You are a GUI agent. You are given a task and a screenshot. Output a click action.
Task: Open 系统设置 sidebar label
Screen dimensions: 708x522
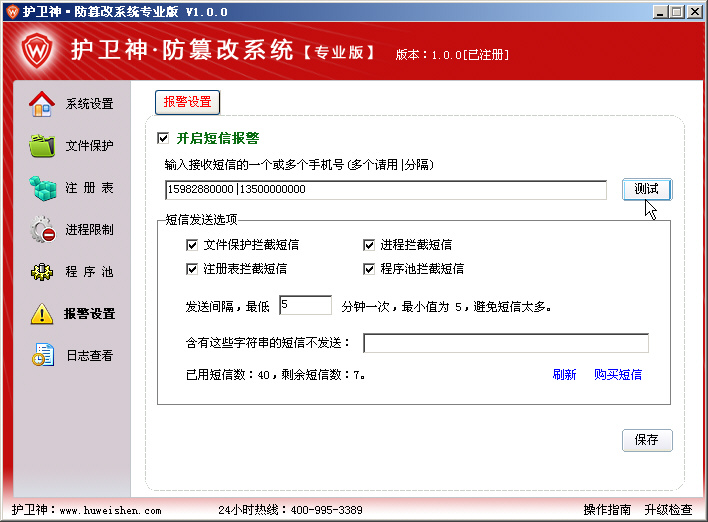89,104
